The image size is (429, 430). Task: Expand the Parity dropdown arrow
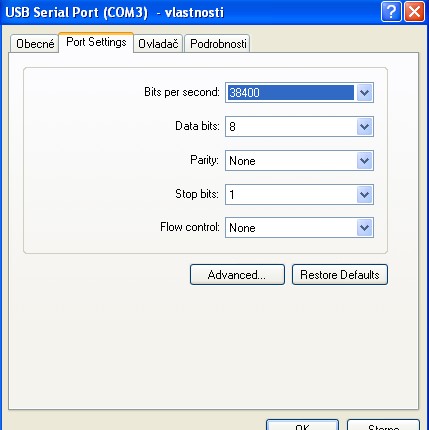coord(364,161)
